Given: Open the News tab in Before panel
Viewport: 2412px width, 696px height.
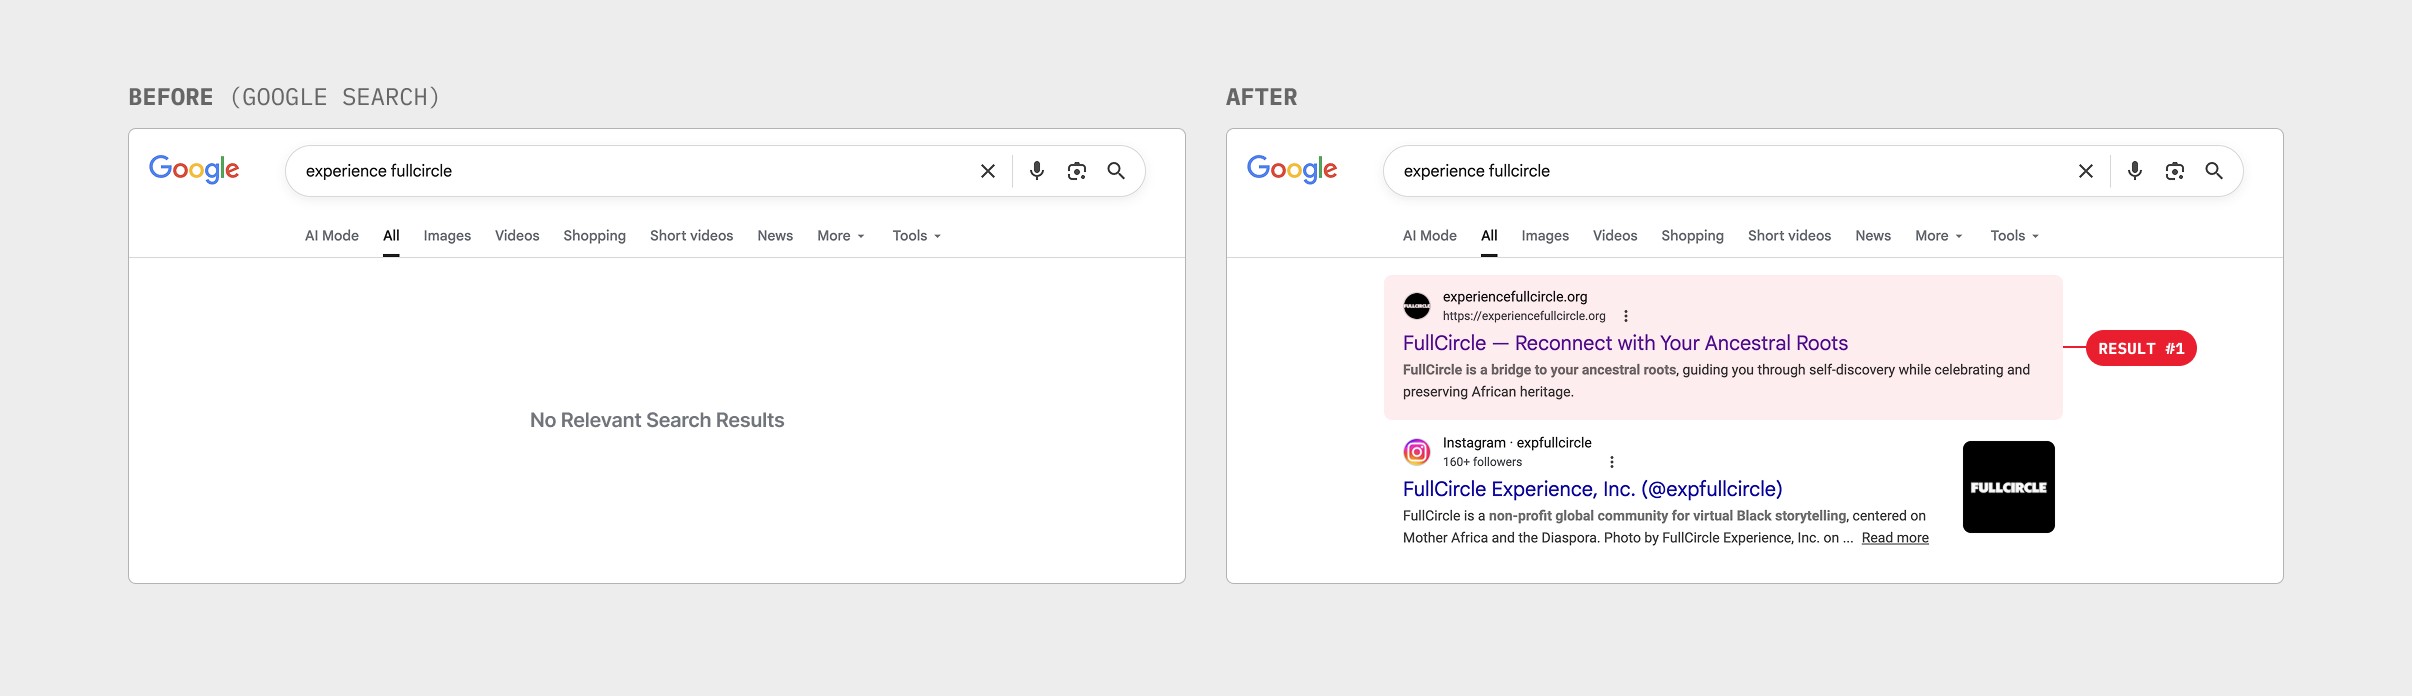Looking at the screenshot, I should (775, 236).
